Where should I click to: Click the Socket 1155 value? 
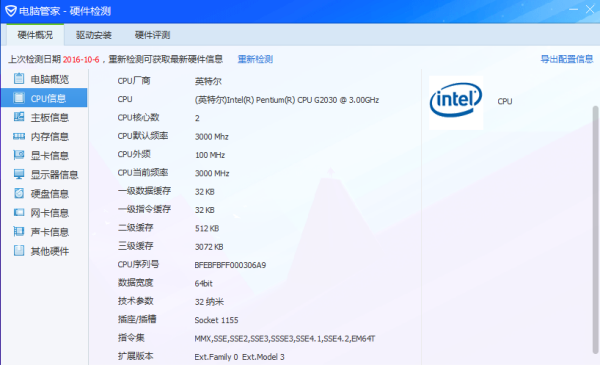pyautogui.click(x=216, y=320)
